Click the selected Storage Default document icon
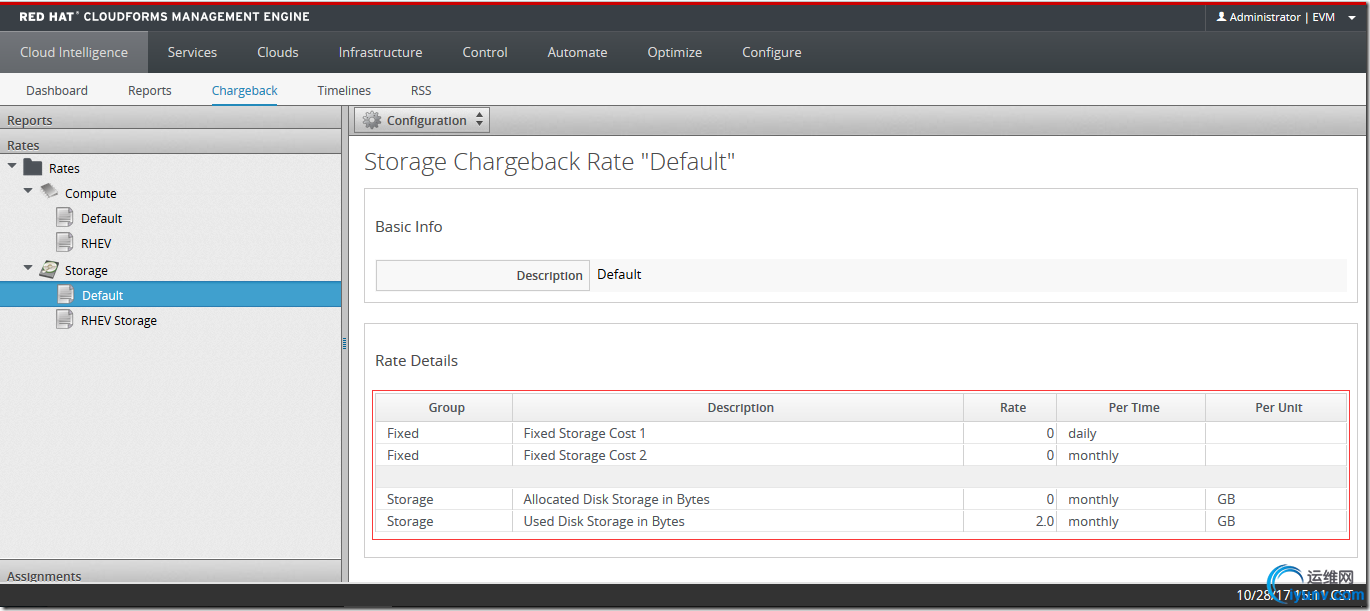Image resolution: width=1370 pixels, height=611 pixels. click(x=65, y=294)
